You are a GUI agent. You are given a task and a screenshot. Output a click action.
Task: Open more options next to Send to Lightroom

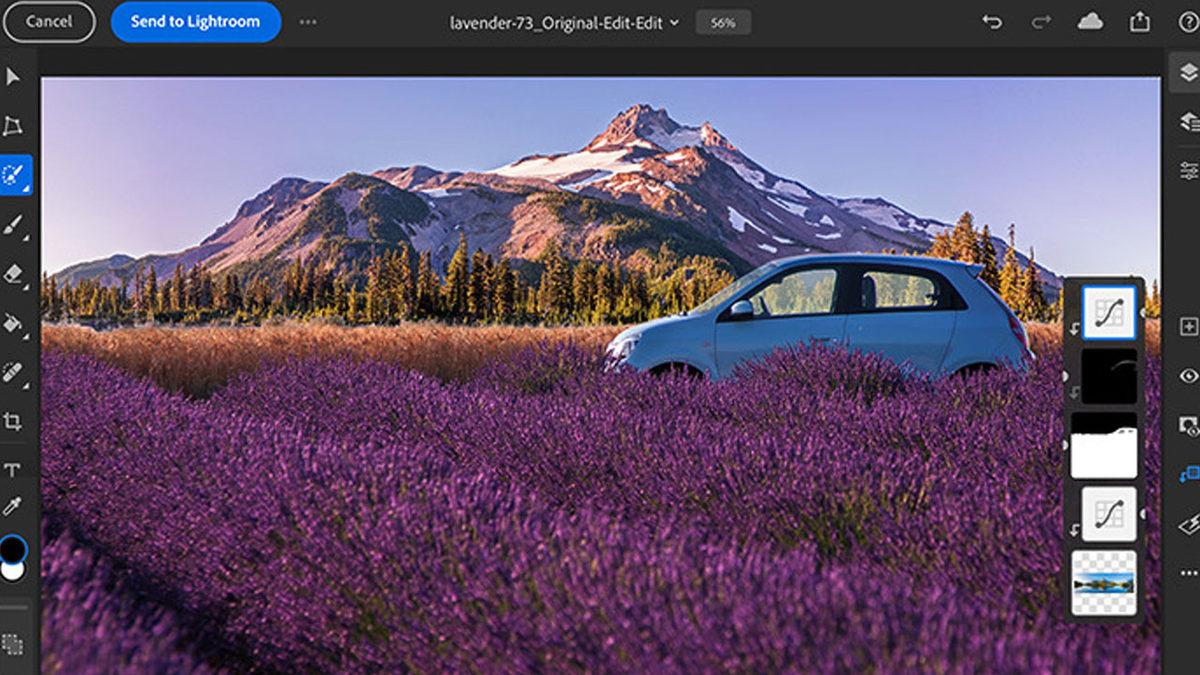click(x=307, y=21)
